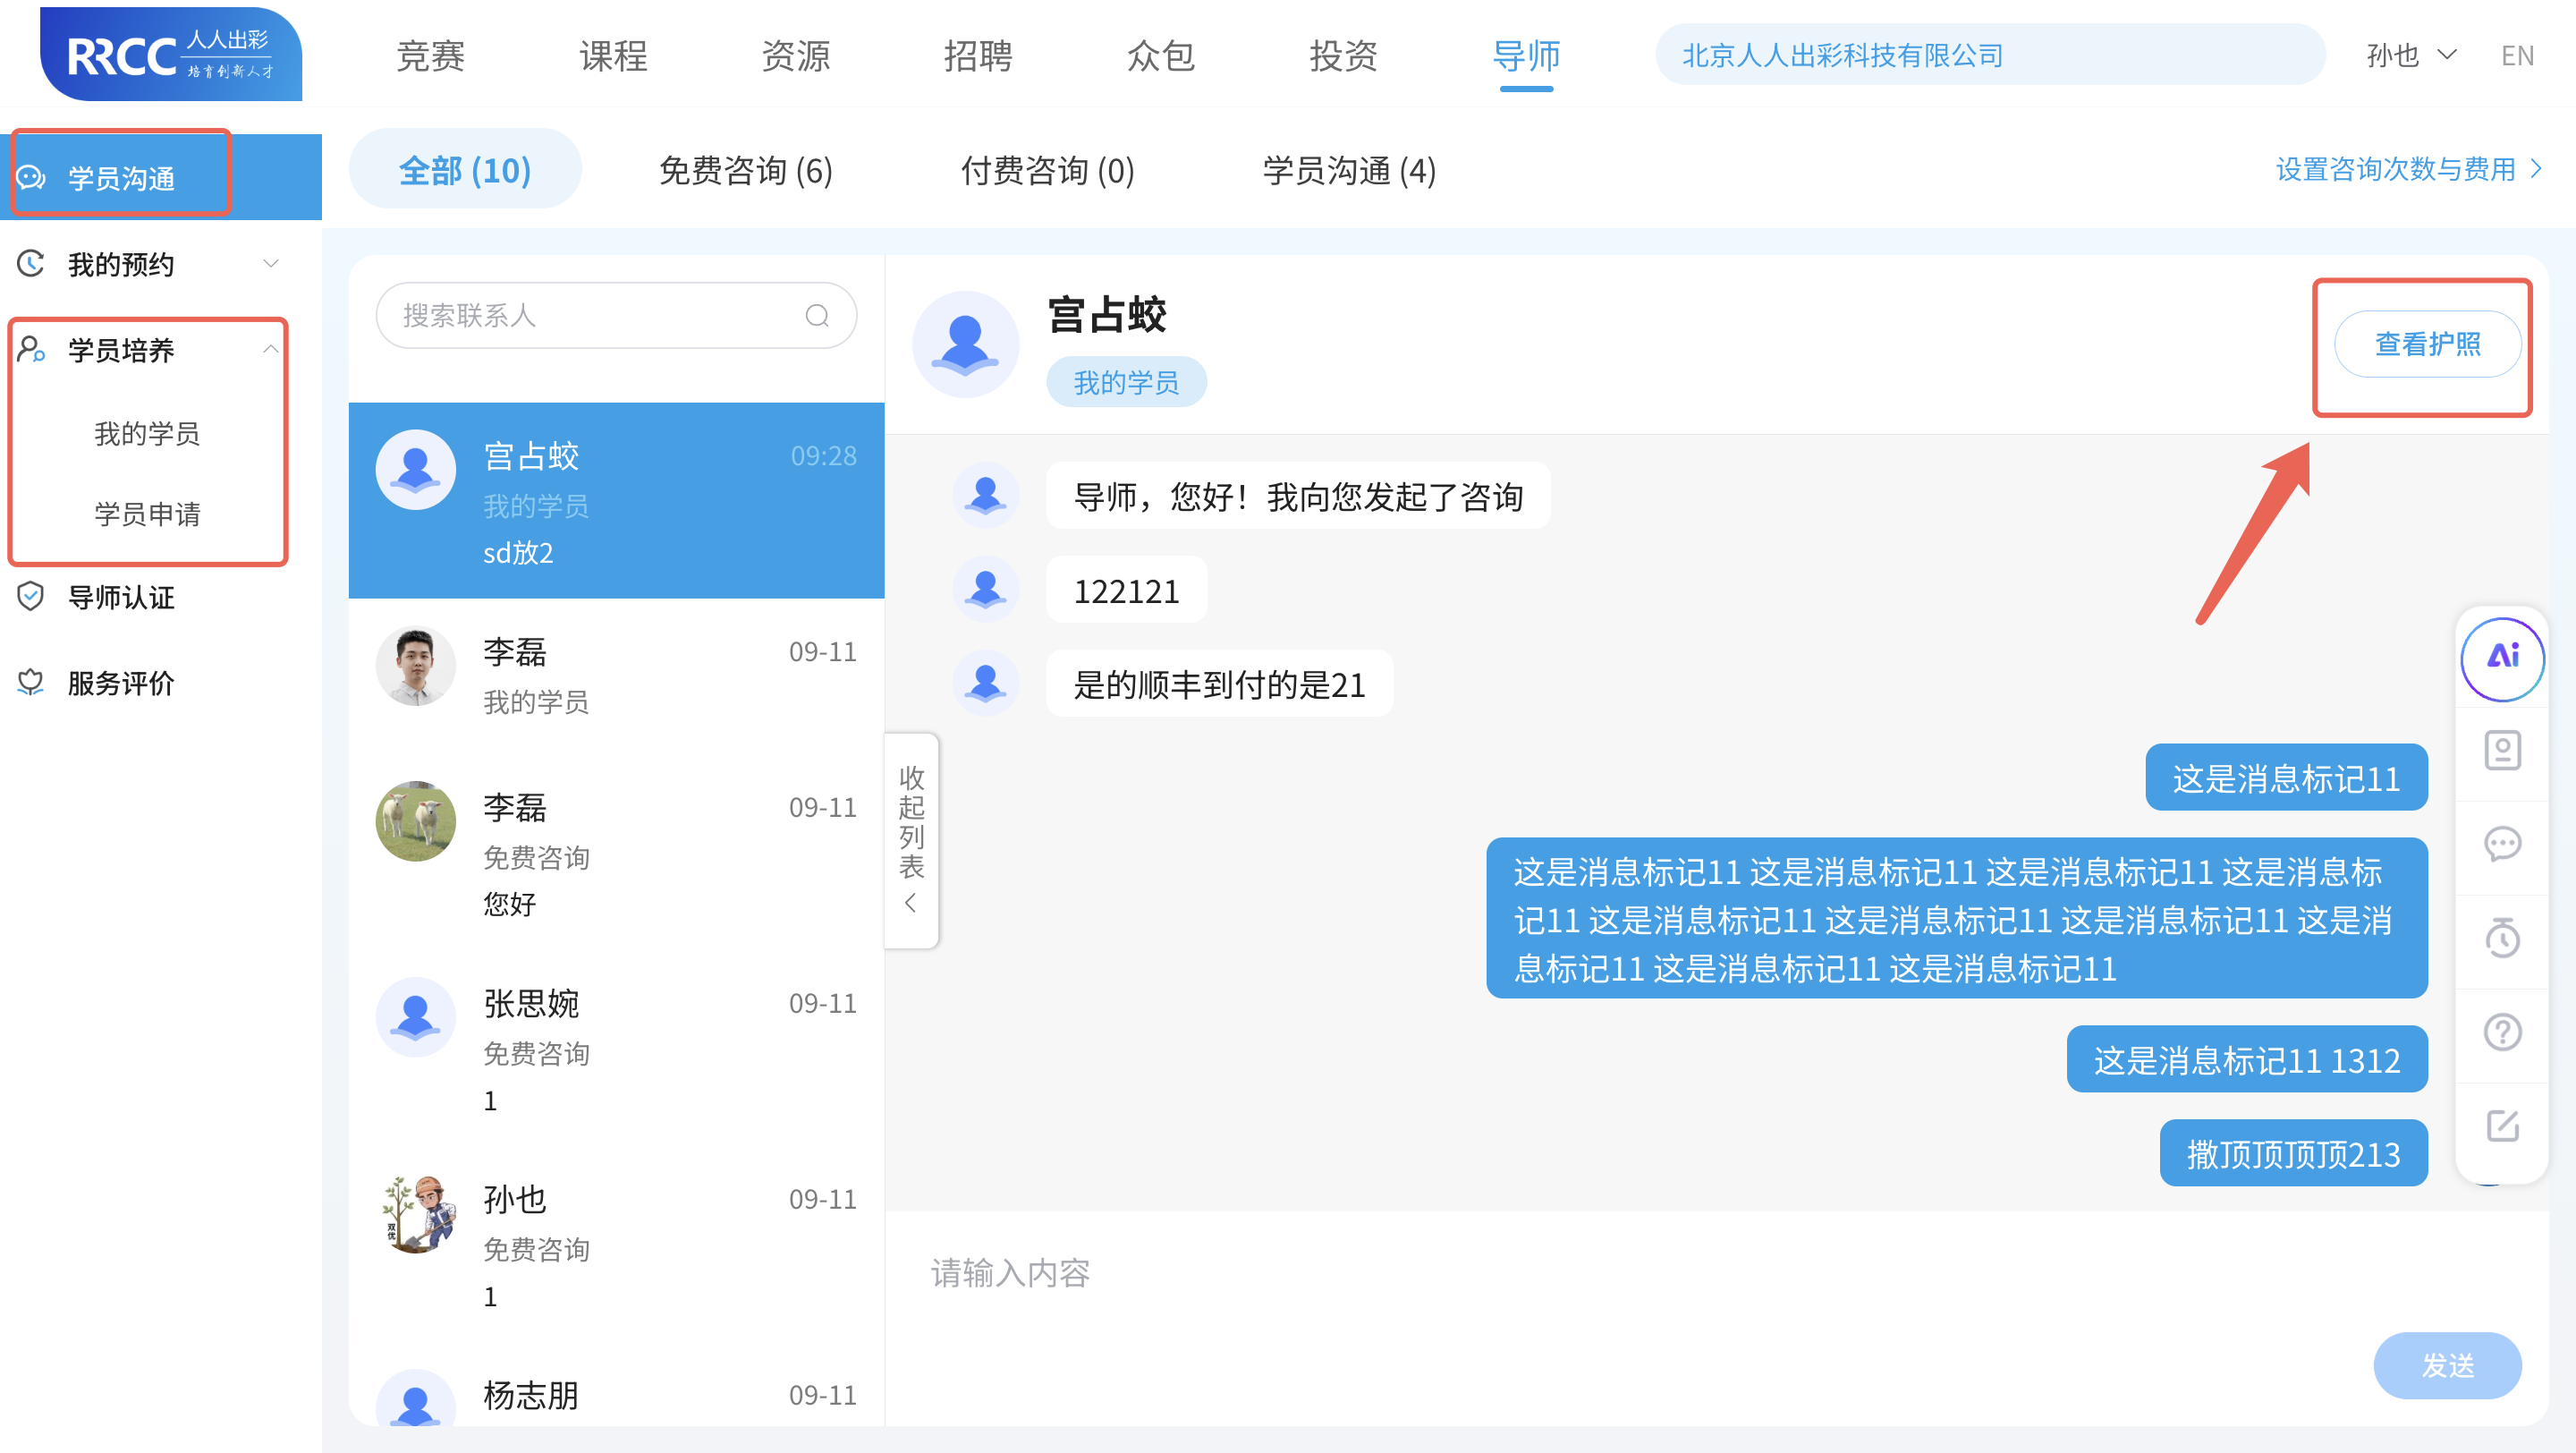Click the 发送 send button

tap(2447, 1365)
